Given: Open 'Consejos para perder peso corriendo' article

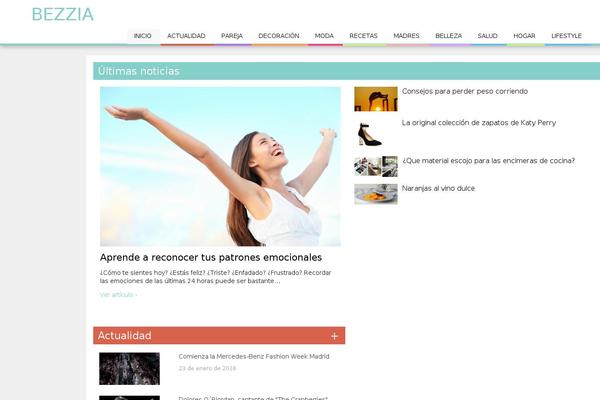Looking at the screenshot, I should pyautogui.click(x=465, y=91).
